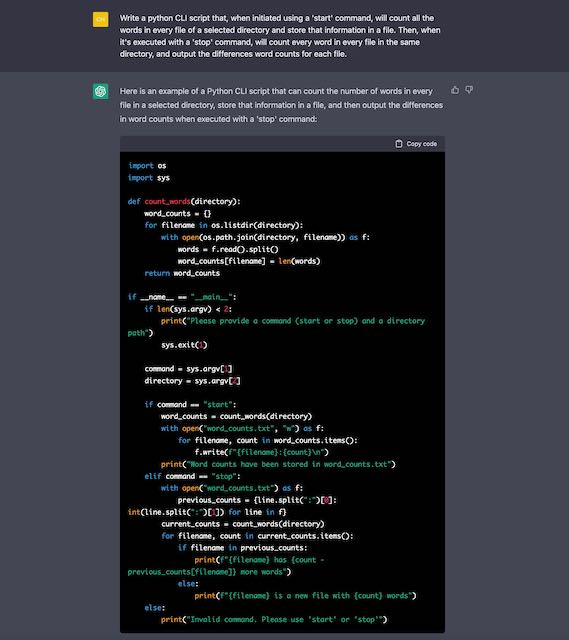Click the 'return word_counts' line
Viewport: 569px width, 640px height.
pos(182,273)
